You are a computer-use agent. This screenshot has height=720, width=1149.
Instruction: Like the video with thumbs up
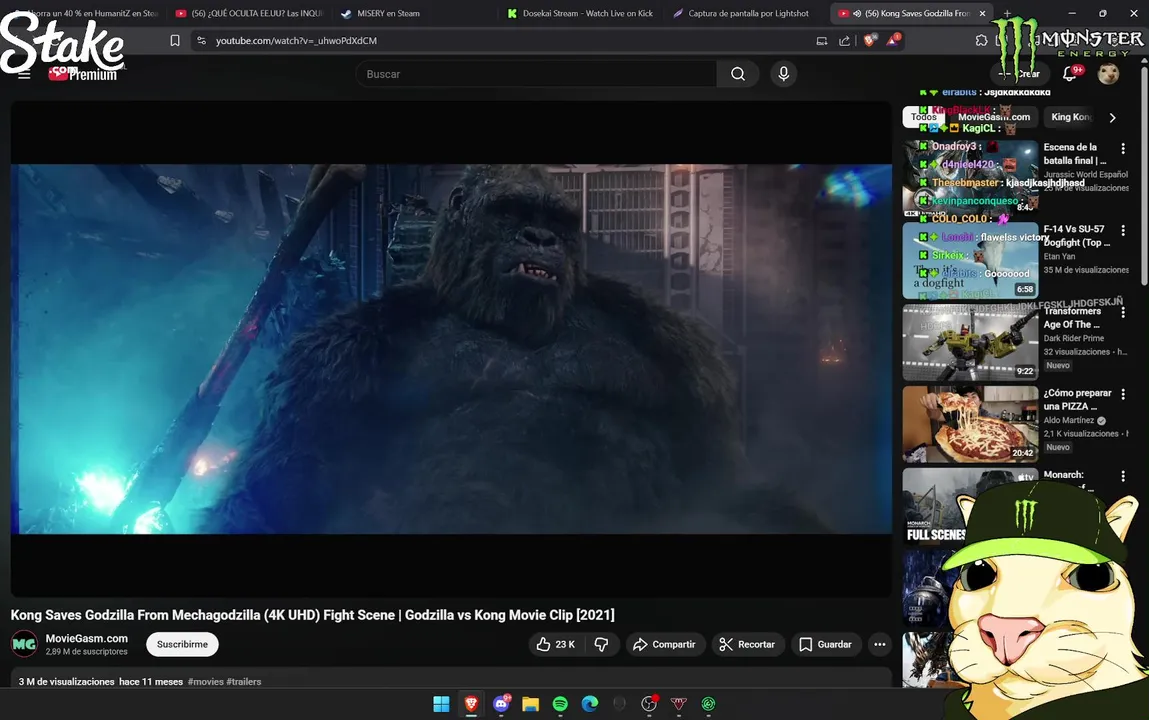[x=555, y=645]
